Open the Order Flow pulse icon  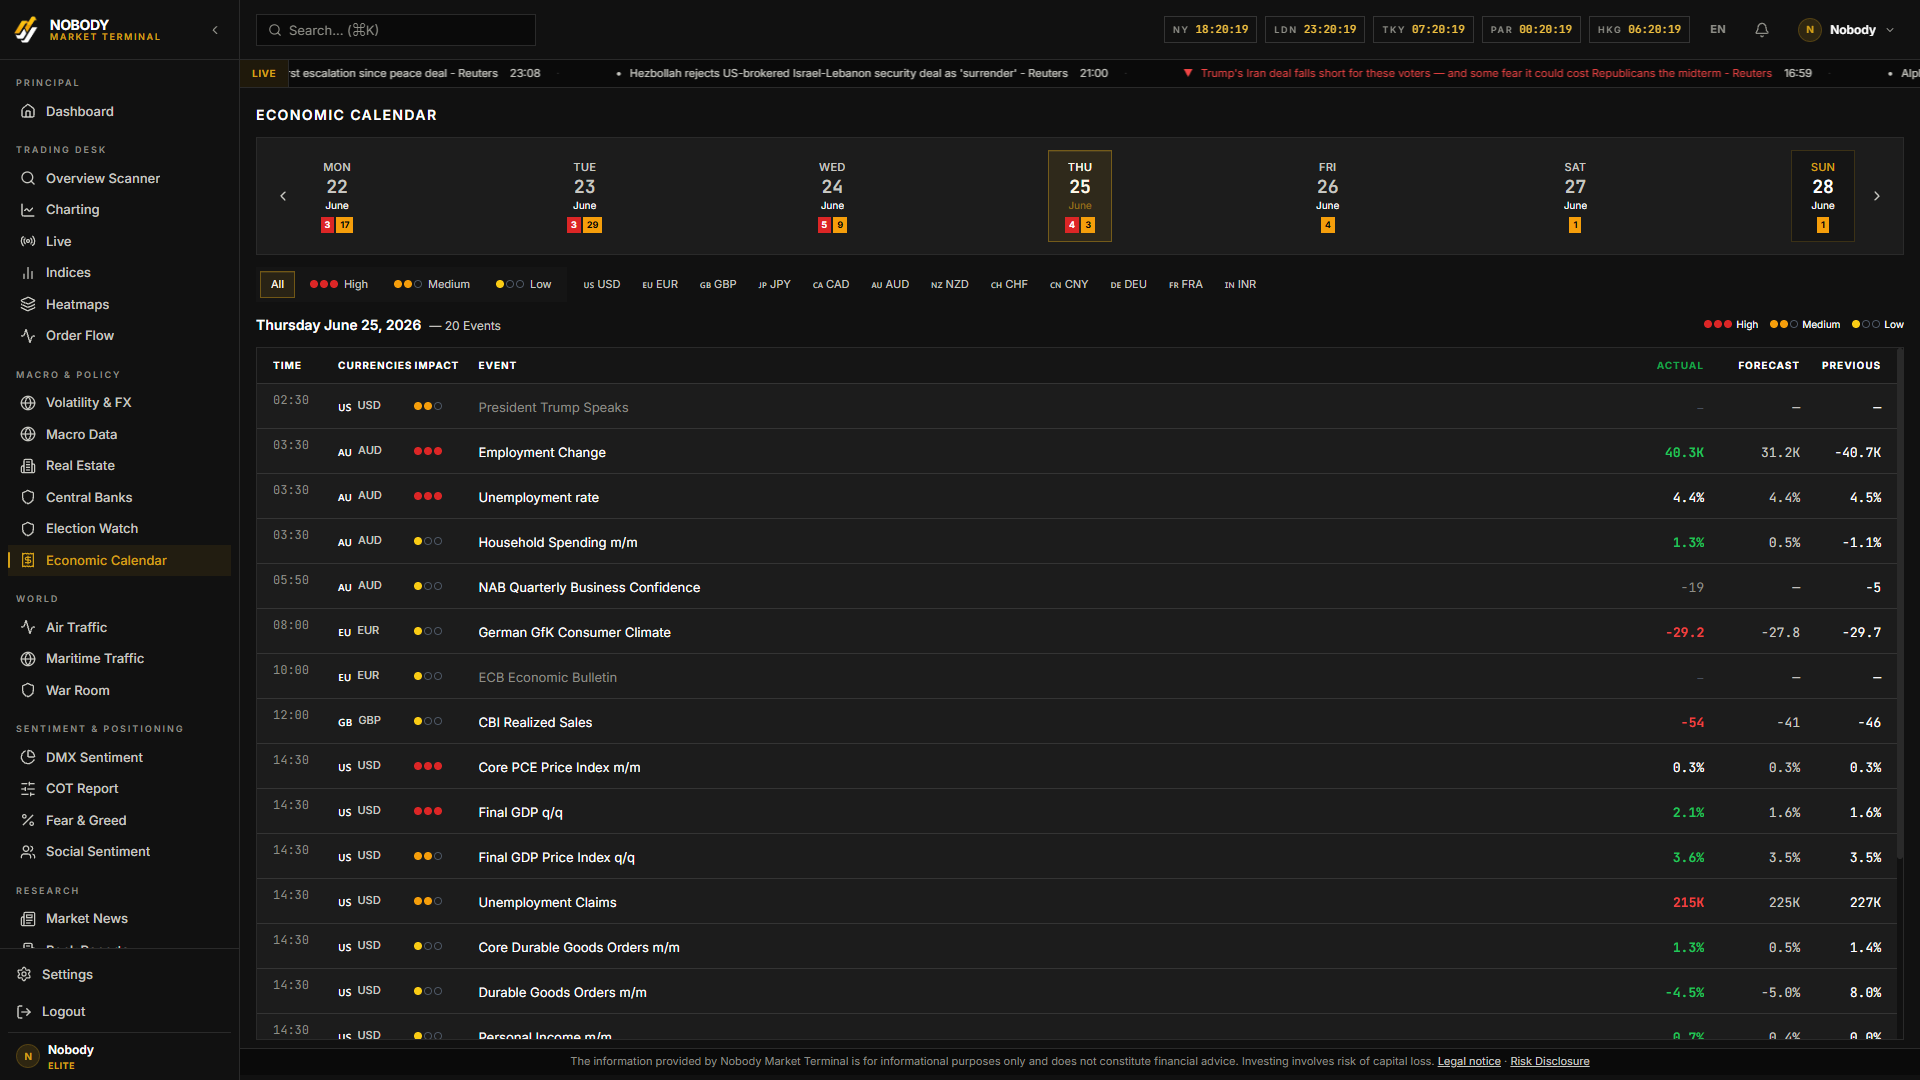pos(28,336)
